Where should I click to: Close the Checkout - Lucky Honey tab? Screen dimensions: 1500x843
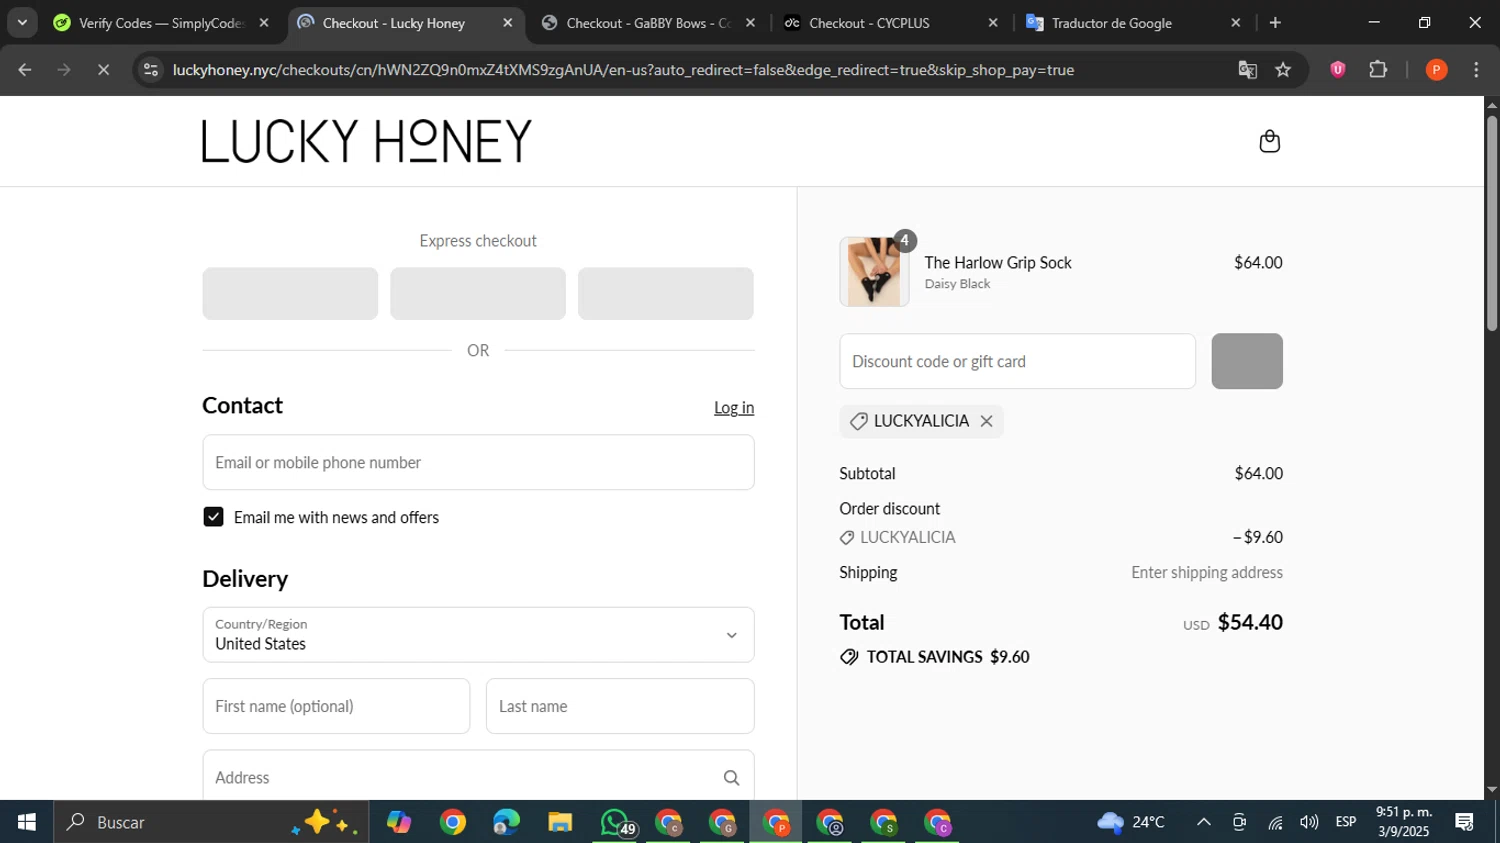[507, 22]
